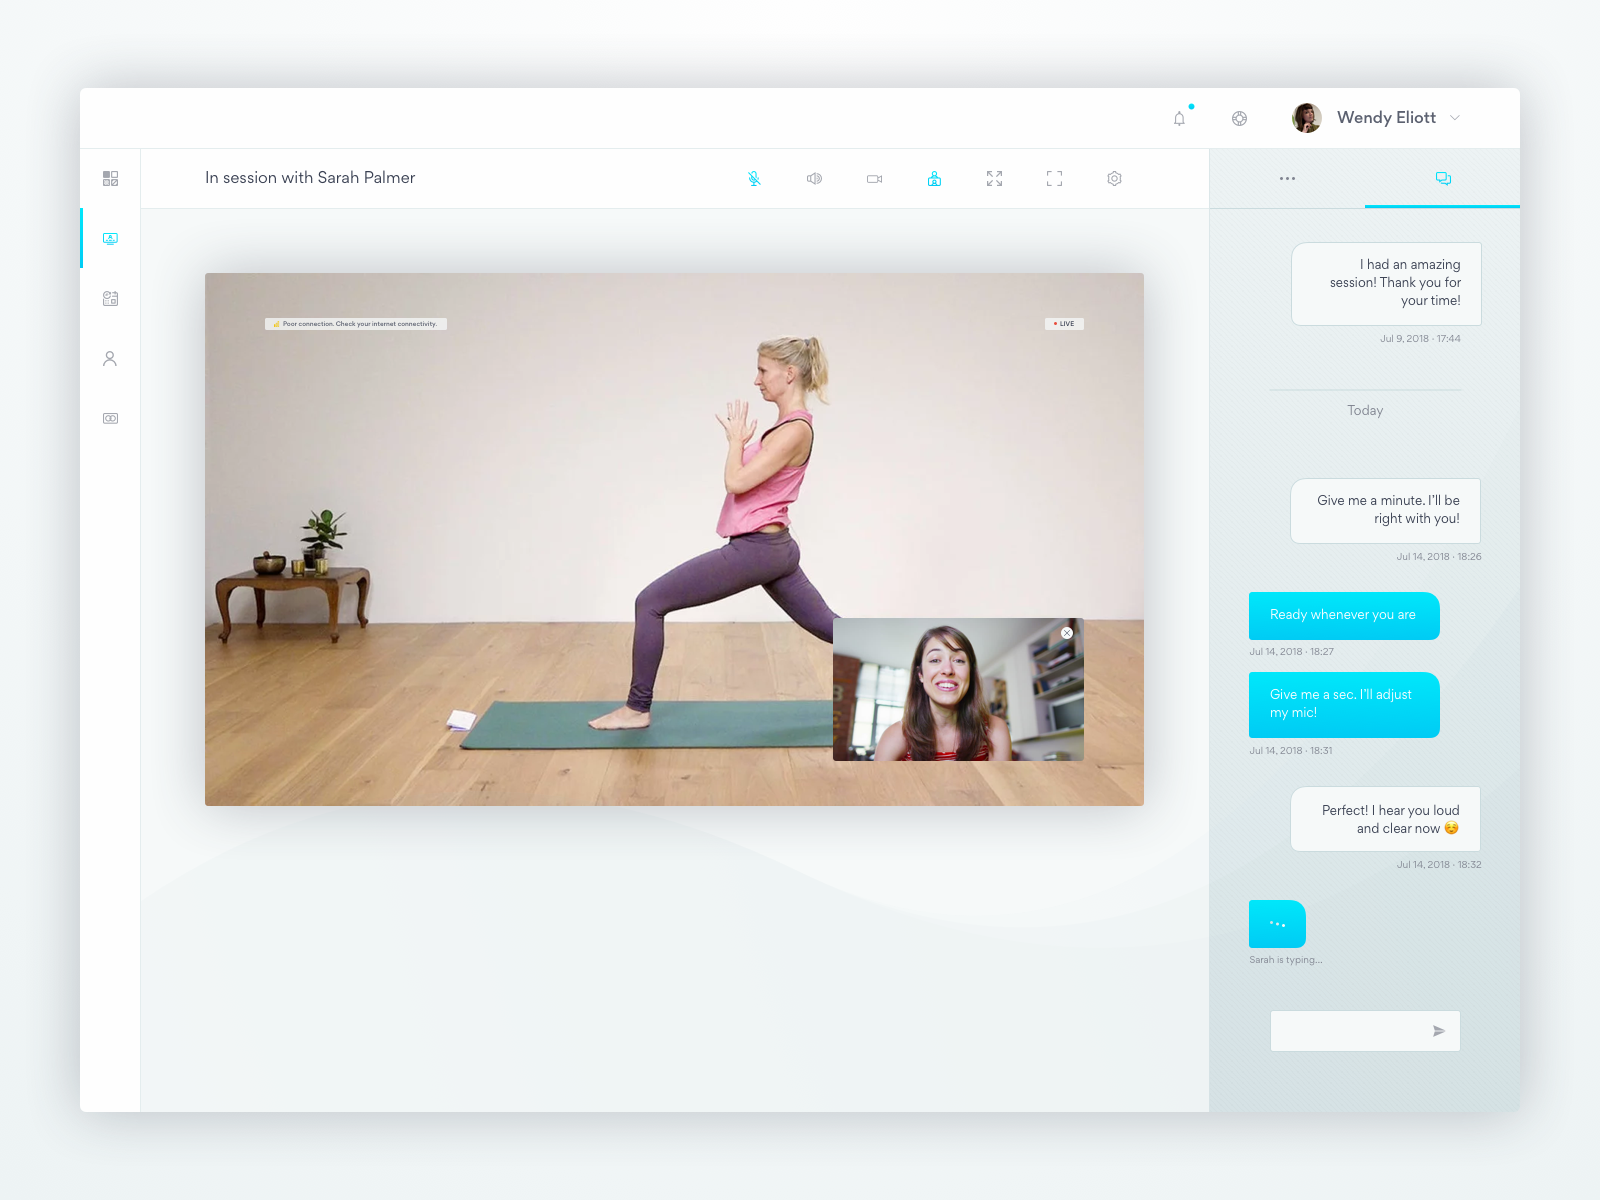Open the dashboard grid icon in sidebar
The height and width of the screenshot is (1200, 1600).
click(x=111, y=178)
